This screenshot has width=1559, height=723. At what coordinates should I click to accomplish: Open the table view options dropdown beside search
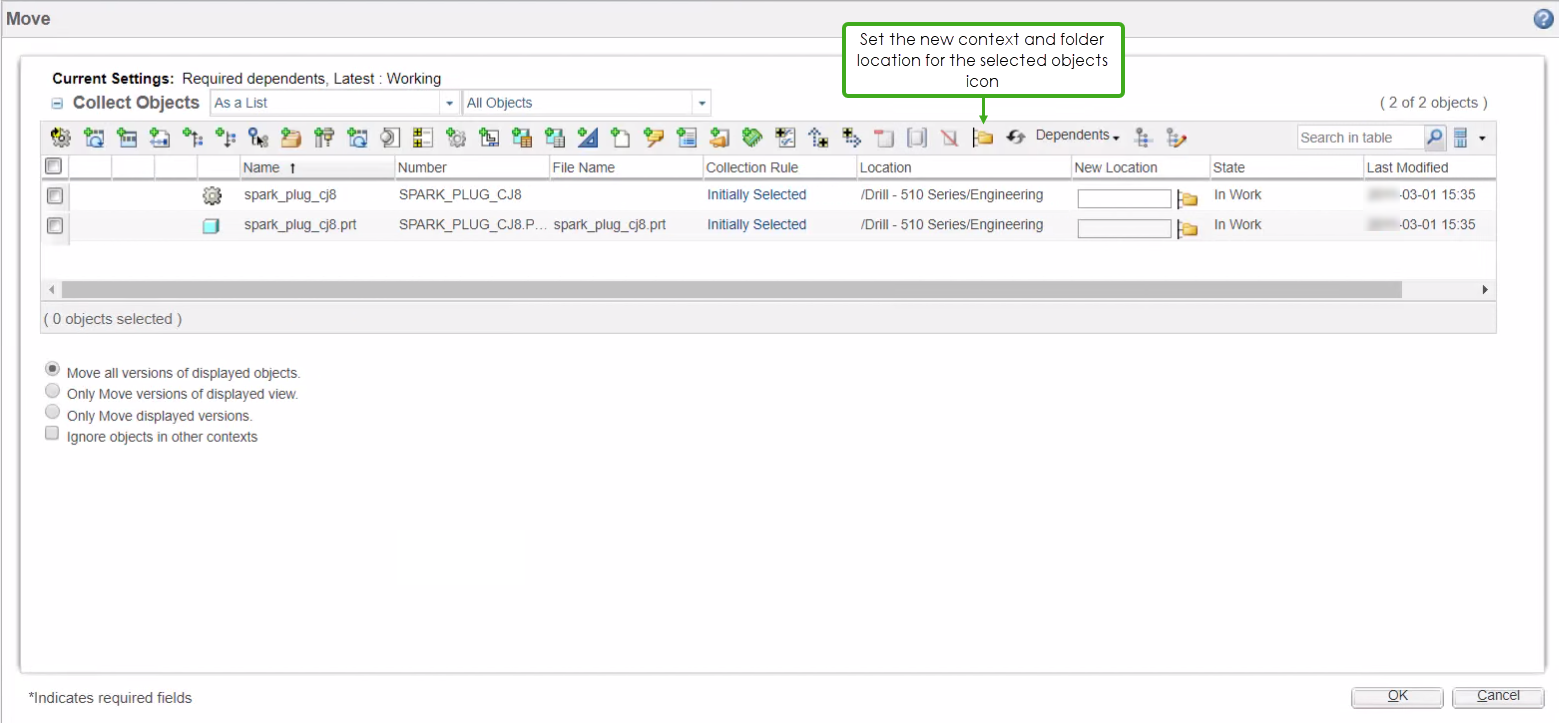click(1482, 137)
